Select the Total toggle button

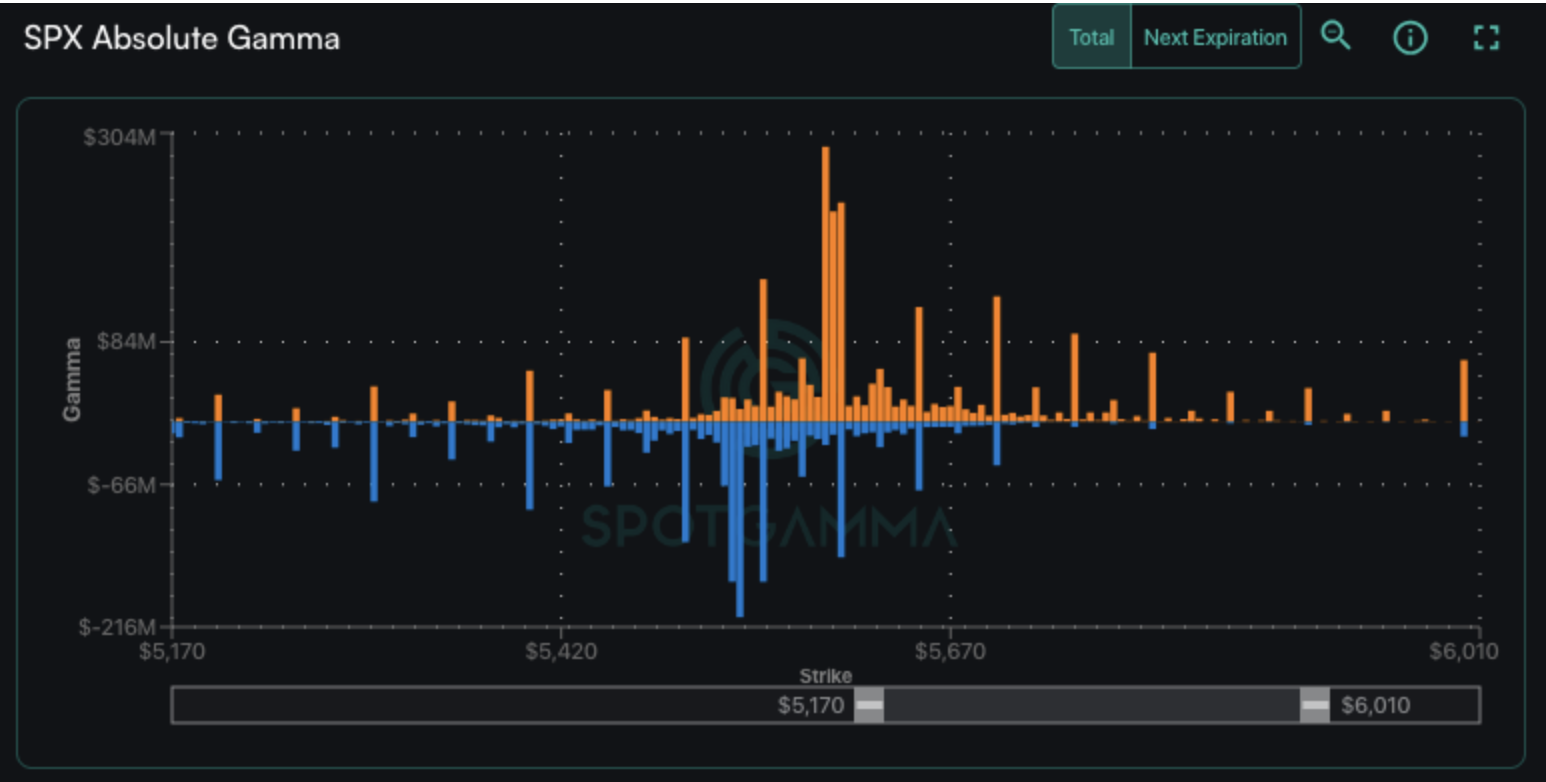point(1092,37)
